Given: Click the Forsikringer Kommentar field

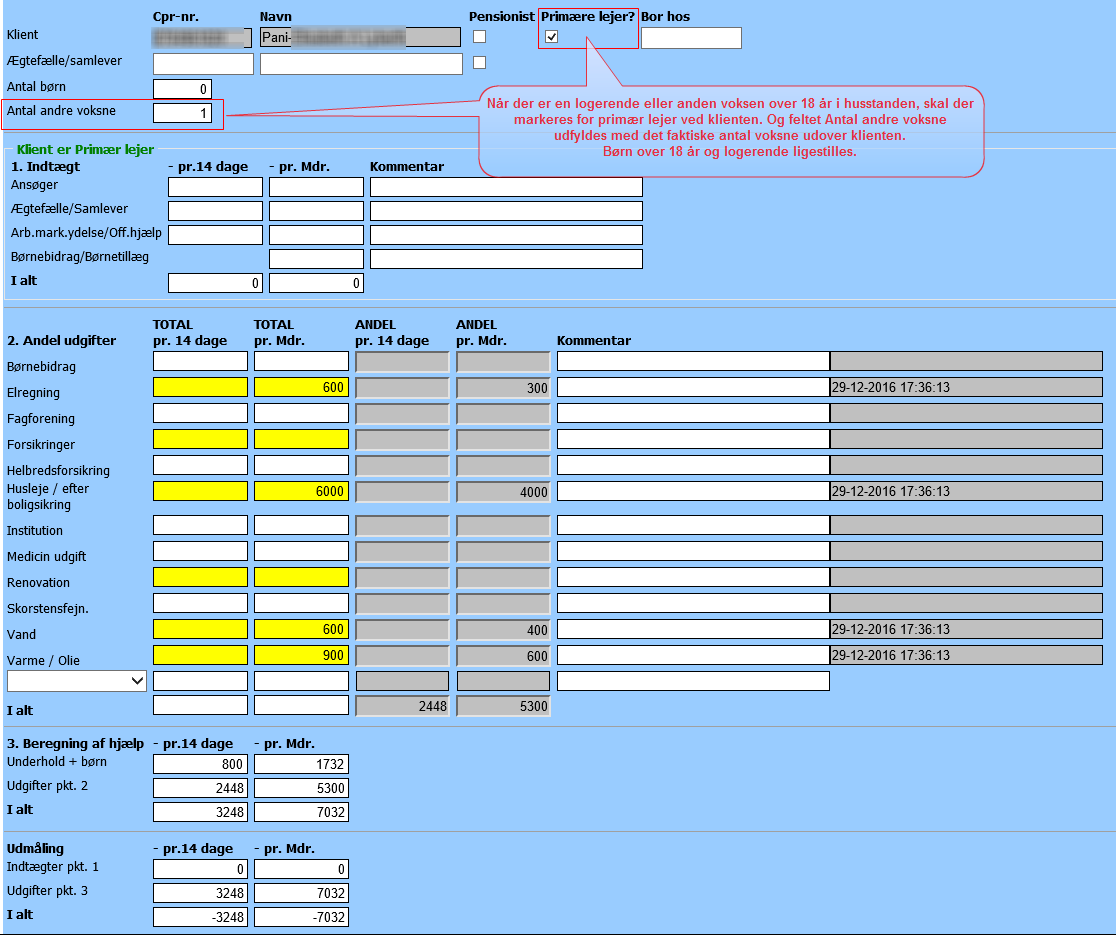Looking at the screenshot, I should tap(693, 439).
